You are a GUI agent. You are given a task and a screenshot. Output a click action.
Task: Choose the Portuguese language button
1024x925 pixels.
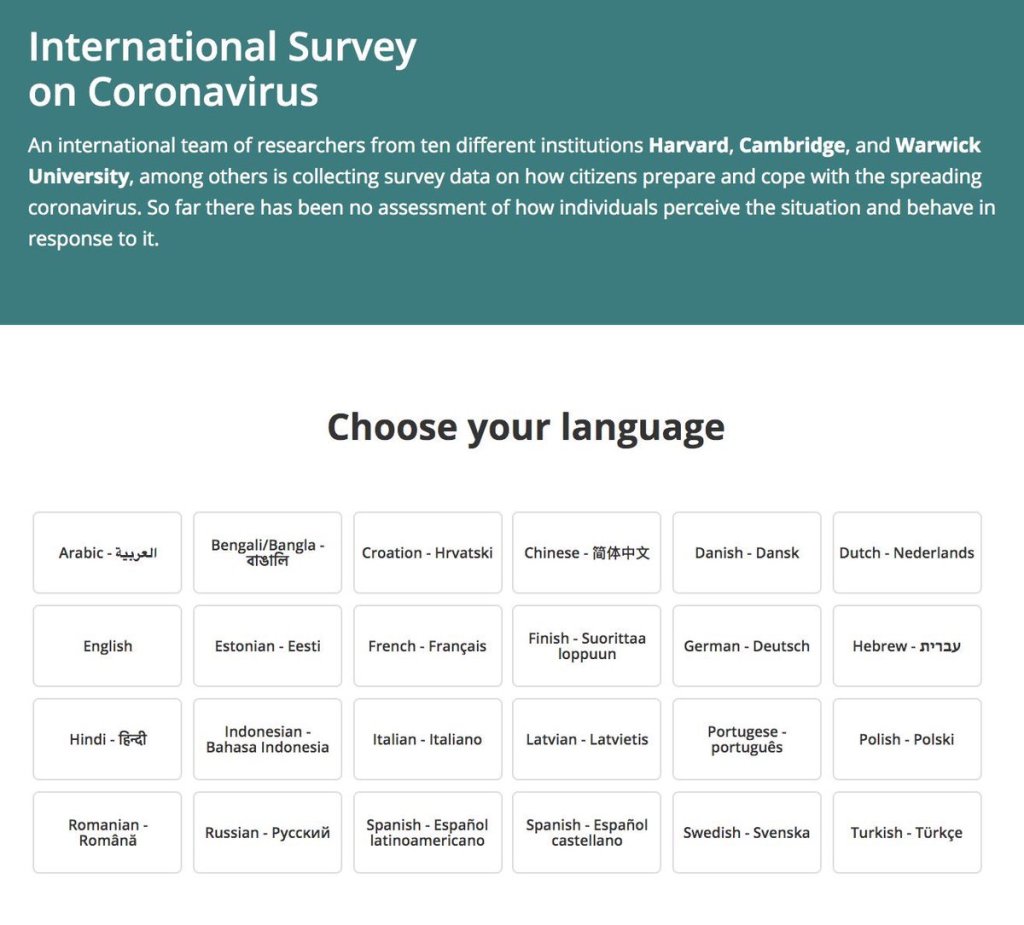(747, 739)
